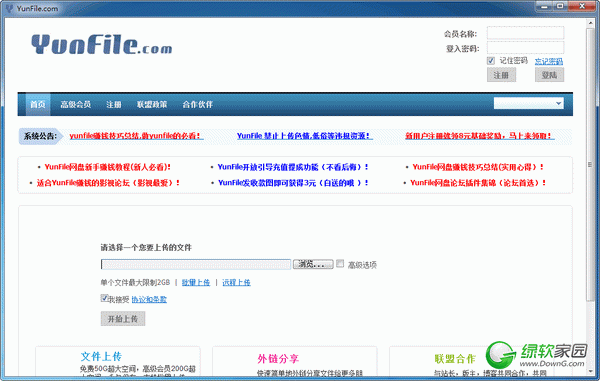The width and height of the screenshot is (600, 381).
Task: Click the 外链分享 section heading
Action: (x=278, y=359)
